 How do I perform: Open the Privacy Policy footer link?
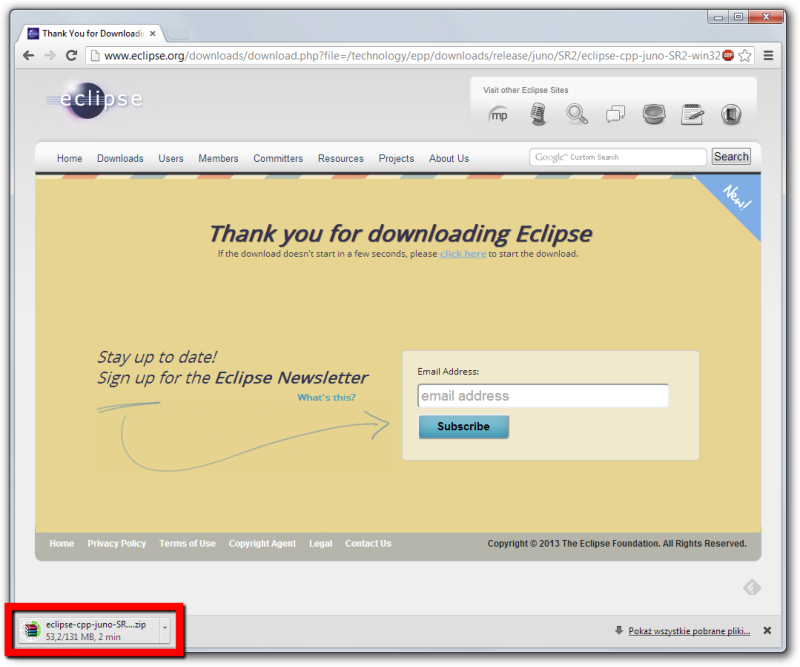pyautogui.click(x=116, y=544)
